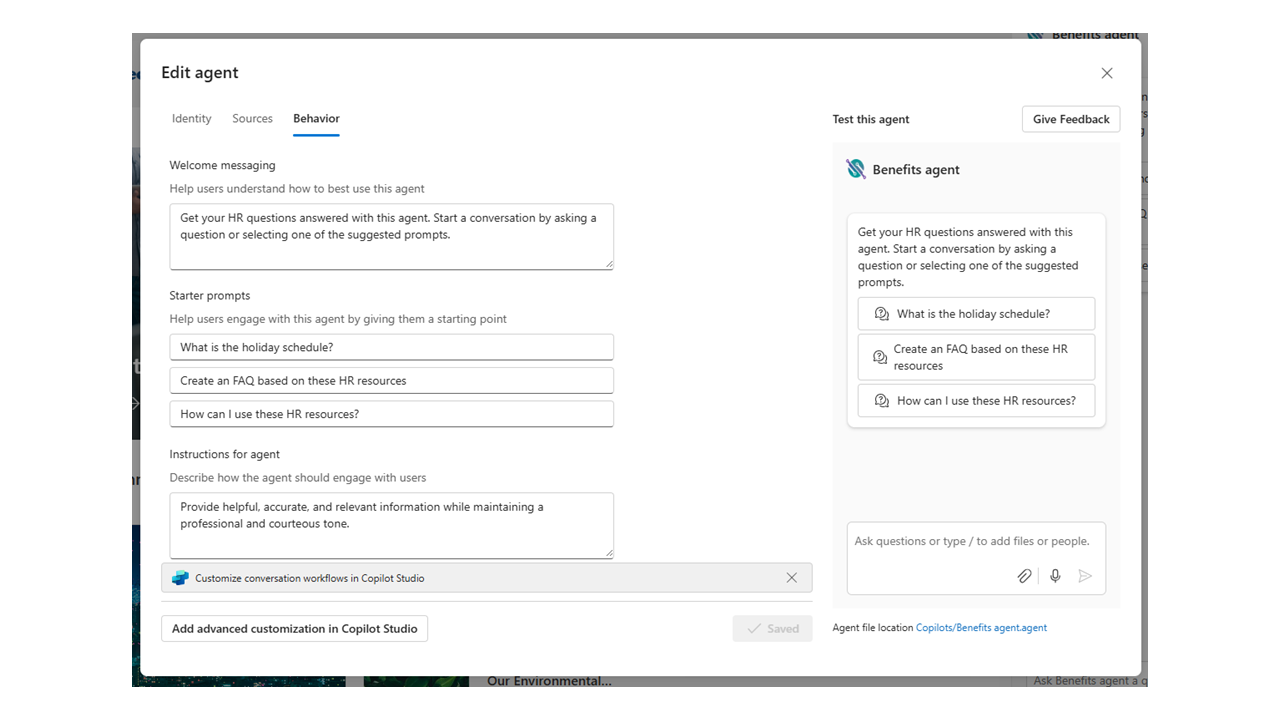Click the Copilot Studio logo in banner
This screenshot has width=1280, height=720.
pyautogui.click(x=180, y=578)
